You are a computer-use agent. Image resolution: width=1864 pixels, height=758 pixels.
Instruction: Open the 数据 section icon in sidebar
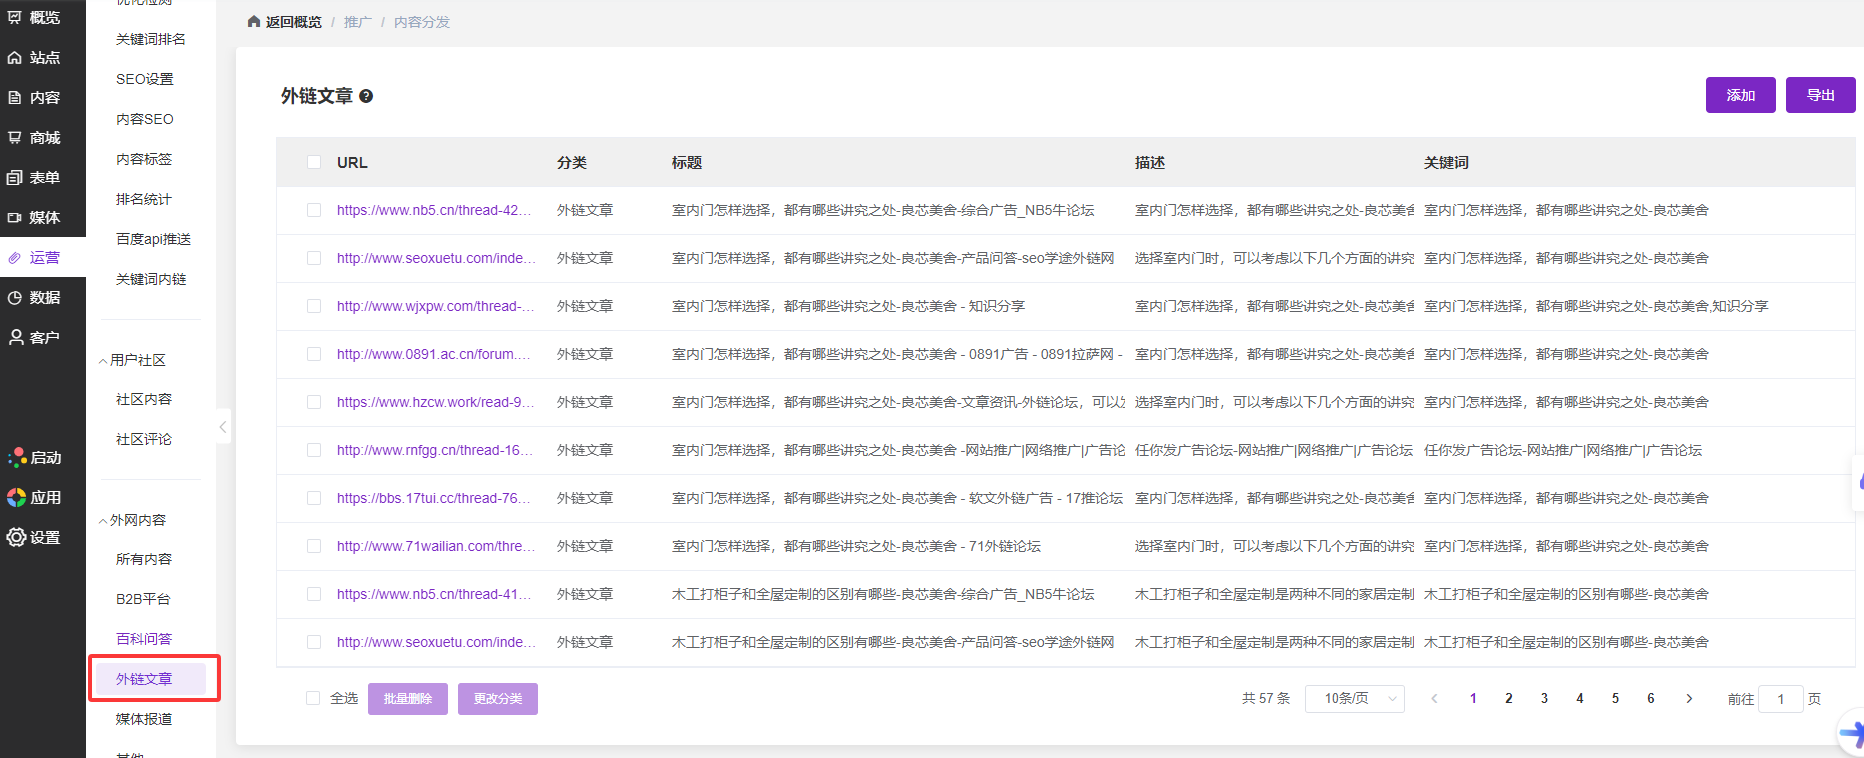(15, 298)
